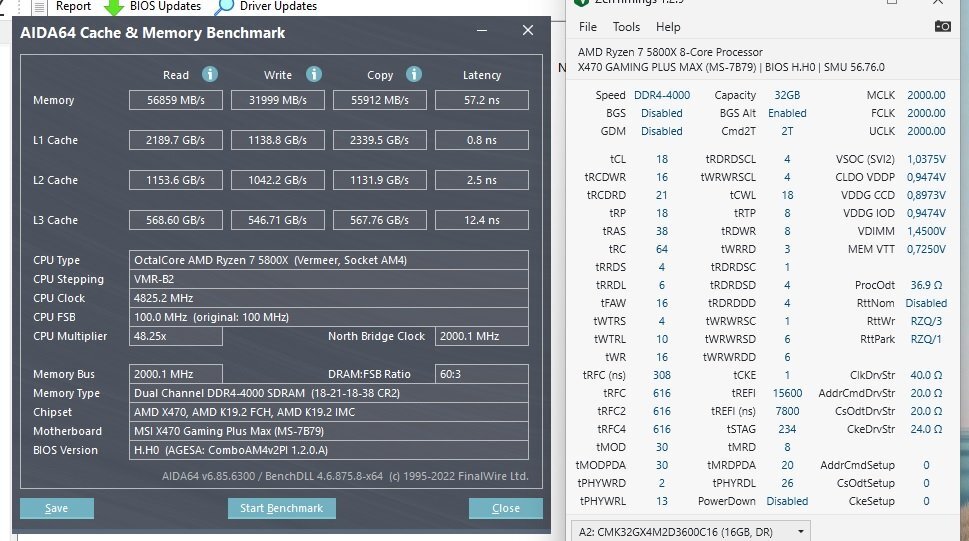Minimize the AIDA64 benchmark window
Image resolution: width=969 pixels, height=541 pixels.
(x=482, y=30)
